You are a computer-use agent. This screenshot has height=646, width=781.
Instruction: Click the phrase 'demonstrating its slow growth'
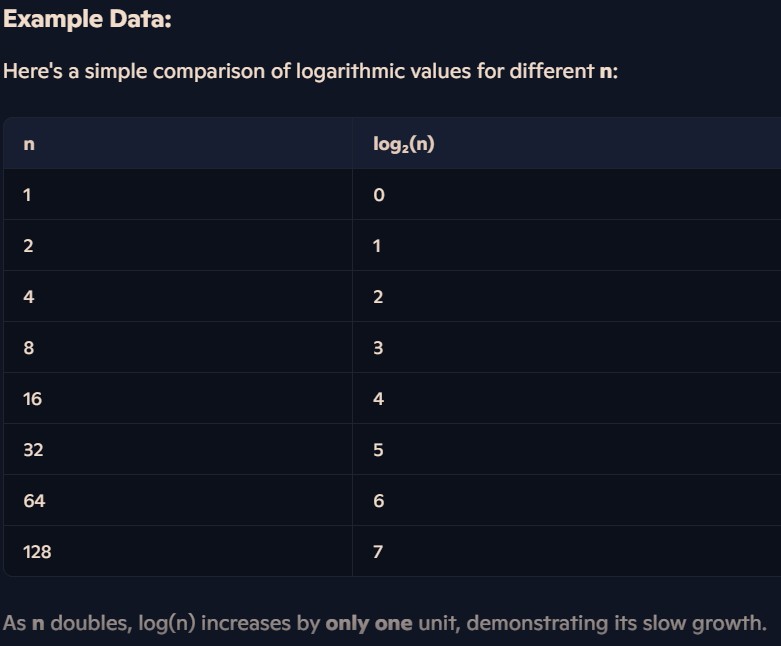pyautogui.click(x=616, y=623)
